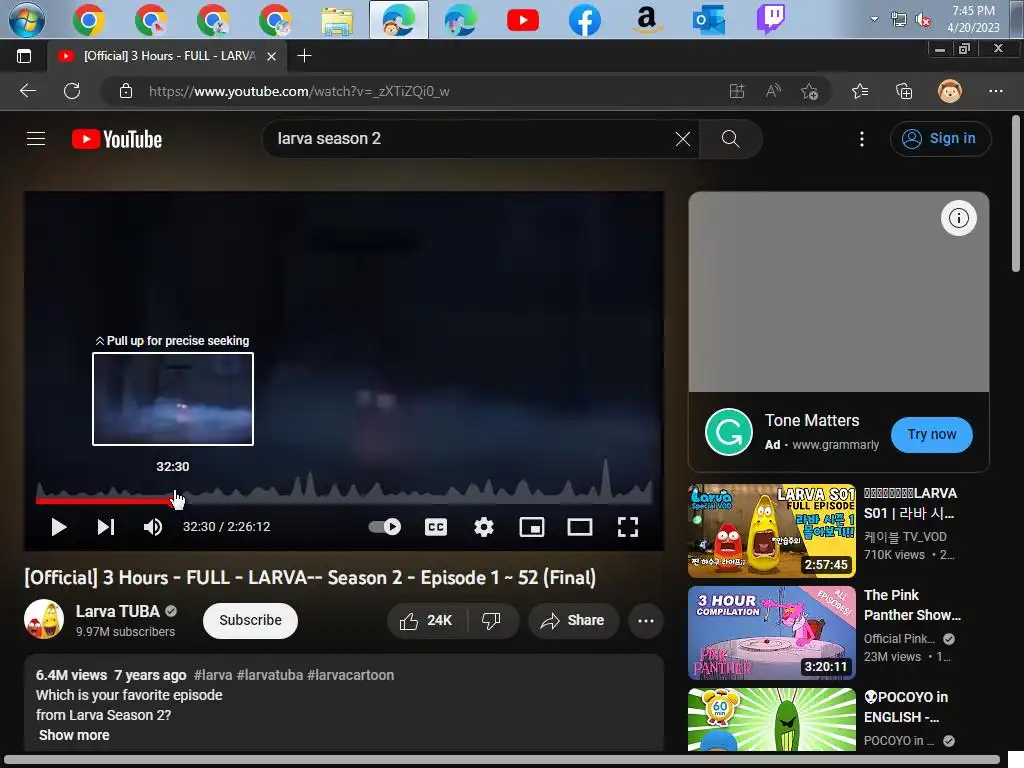
Task: Click the browser address bar URL
Action: click(299, 91)
